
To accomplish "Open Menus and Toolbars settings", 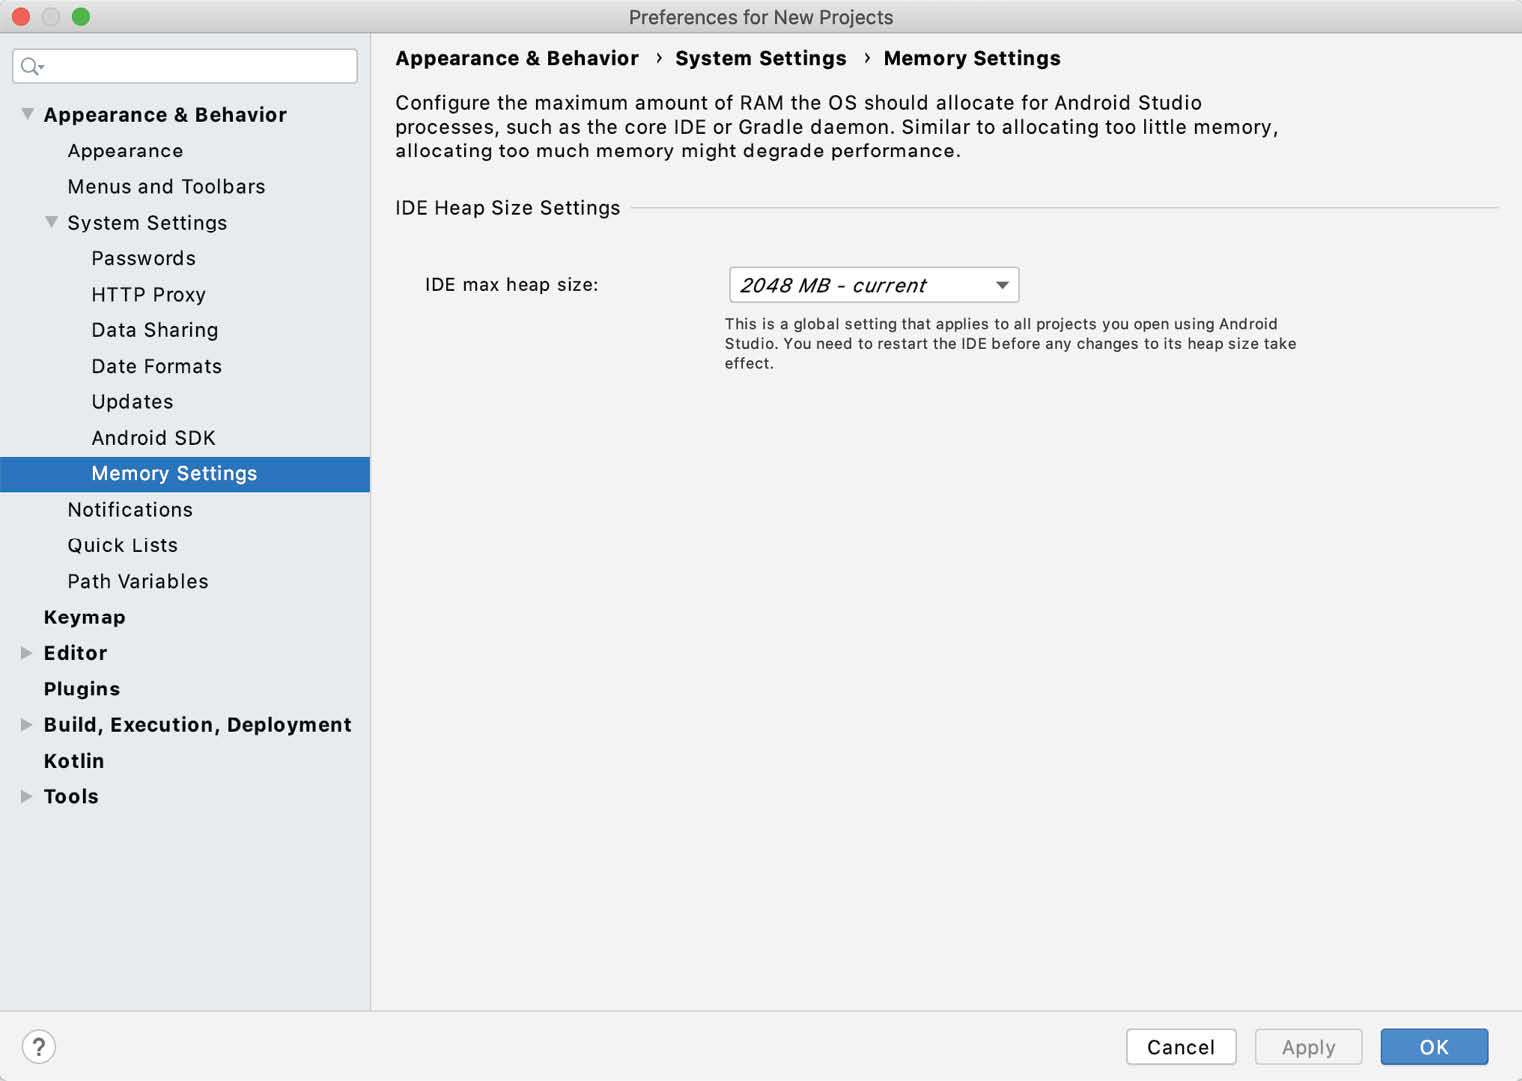I will click(167, 187).
